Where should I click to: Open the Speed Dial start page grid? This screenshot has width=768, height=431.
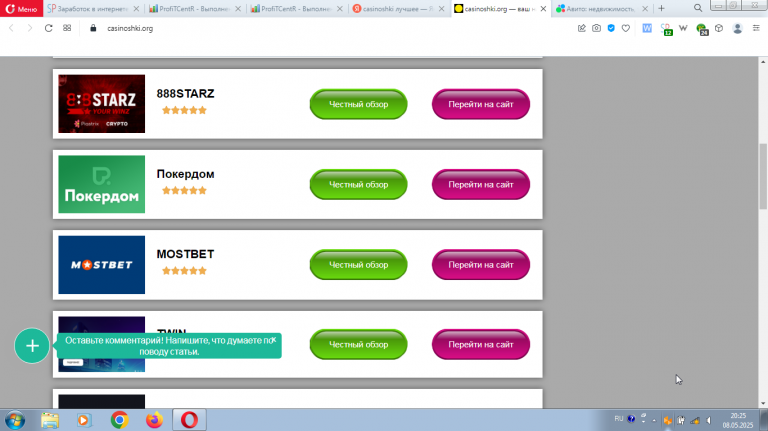67,28
